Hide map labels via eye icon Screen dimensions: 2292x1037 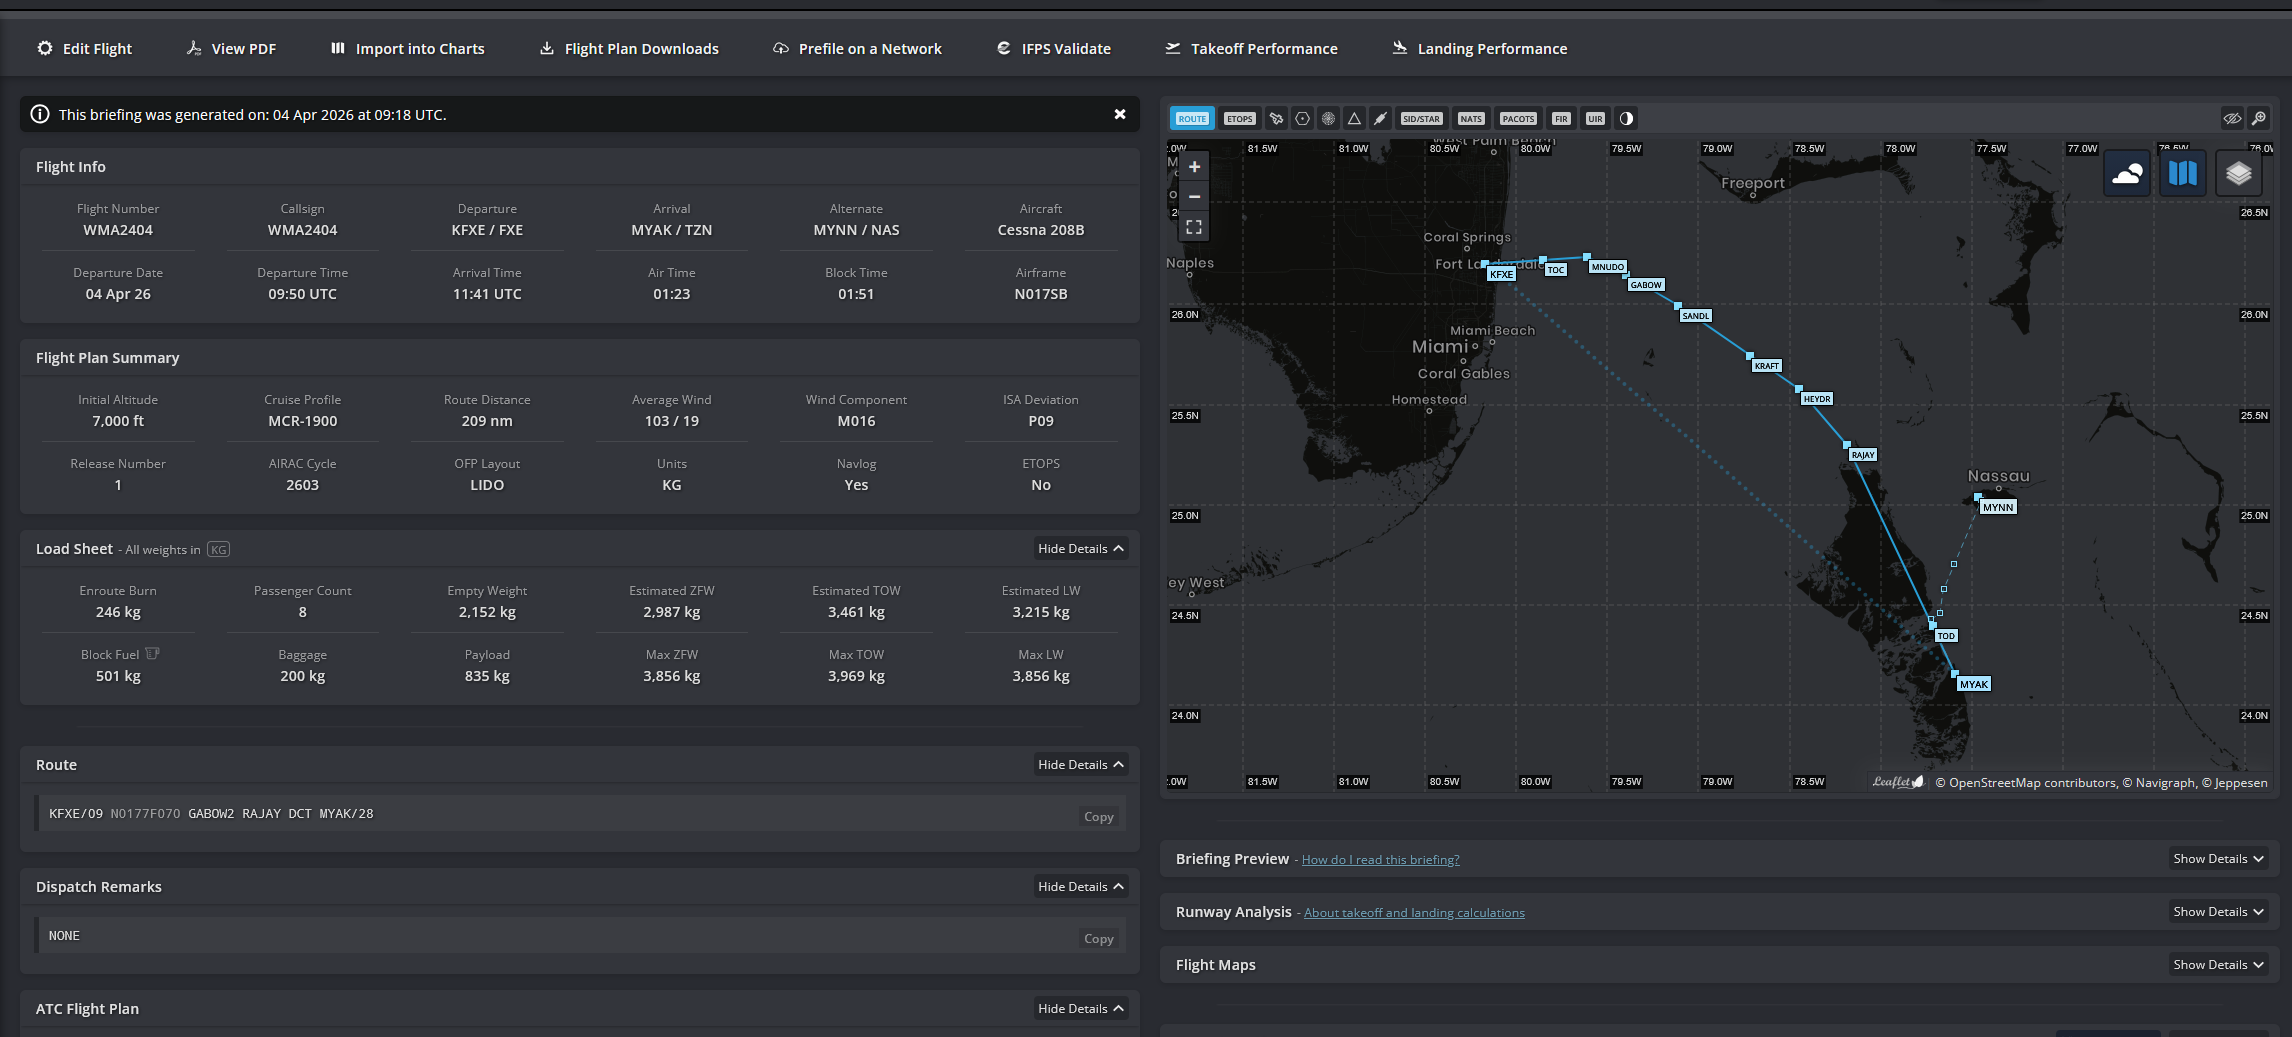2232,118
